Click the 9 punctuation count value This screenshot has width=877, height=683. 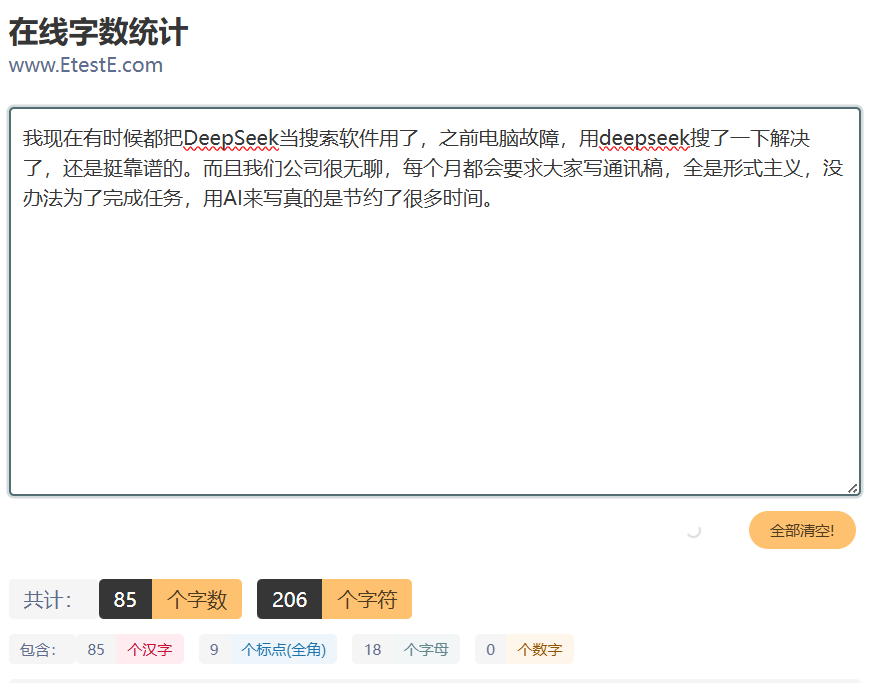click(x=214, y=649)
